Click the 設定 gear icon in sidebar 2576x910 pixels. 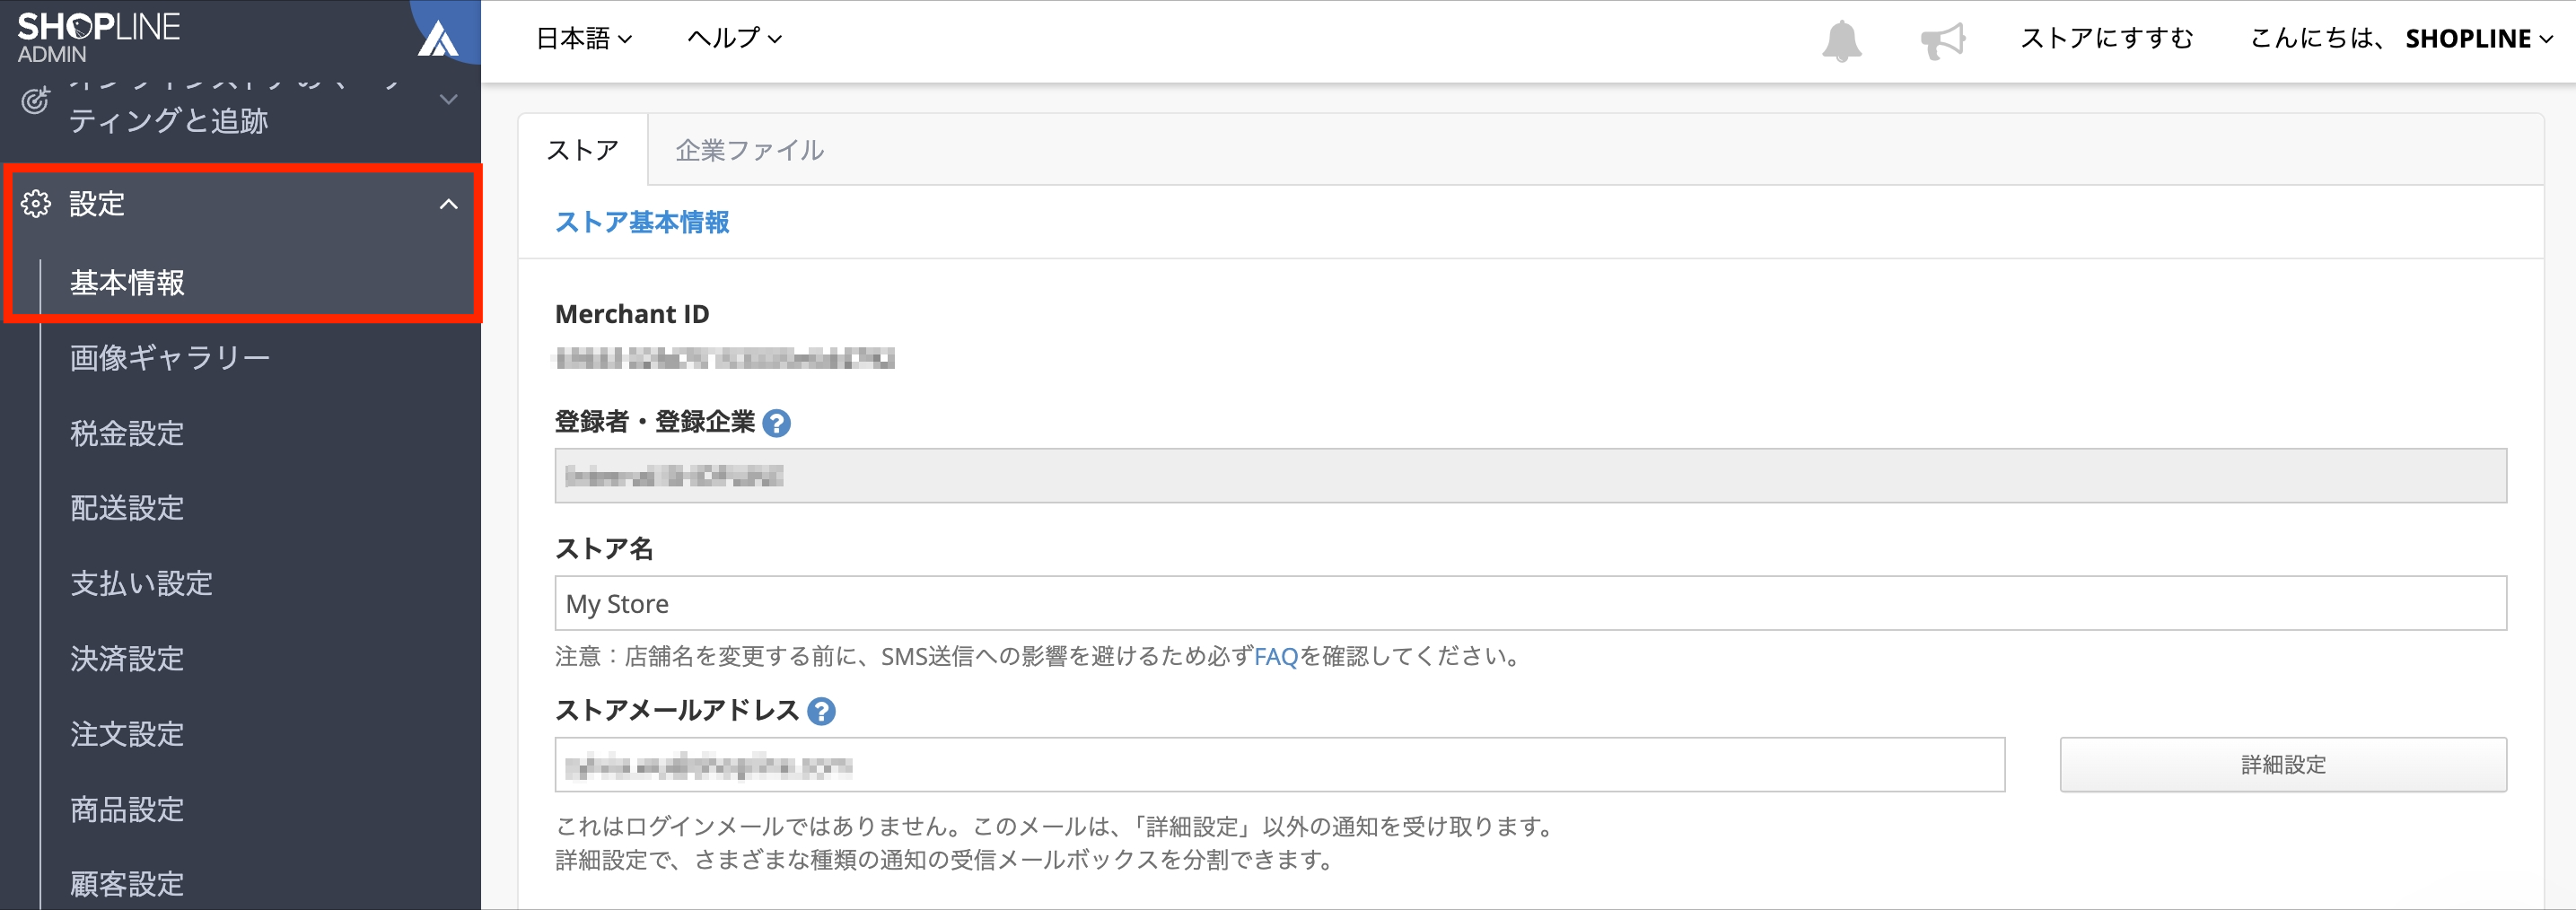(x=36, y=203)
